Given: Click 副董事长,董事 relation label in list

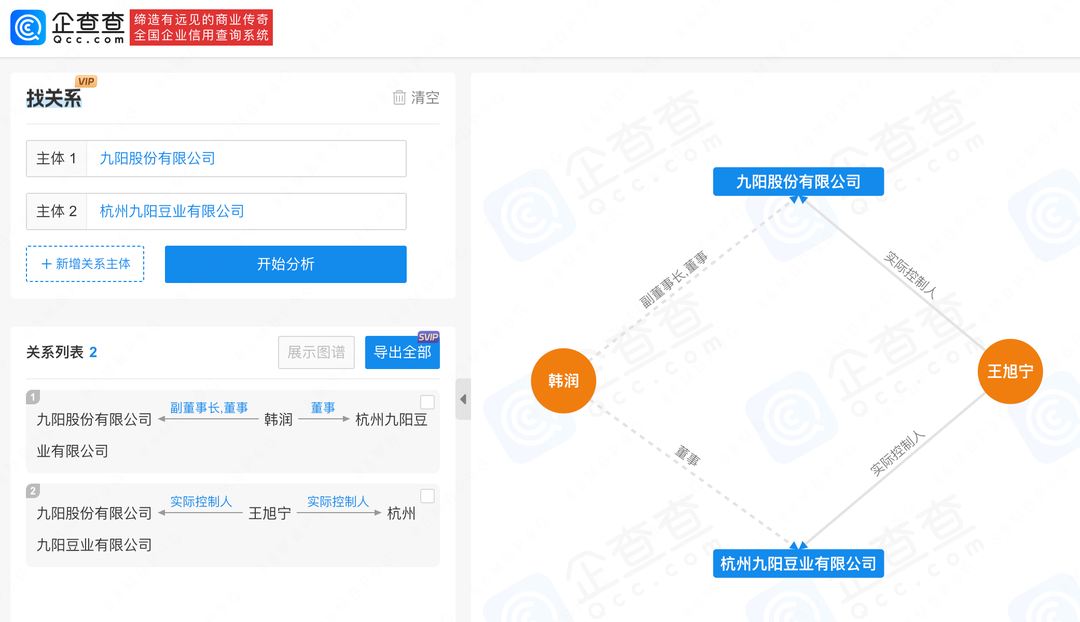Looking at the screenshot, I should [209, 408].
